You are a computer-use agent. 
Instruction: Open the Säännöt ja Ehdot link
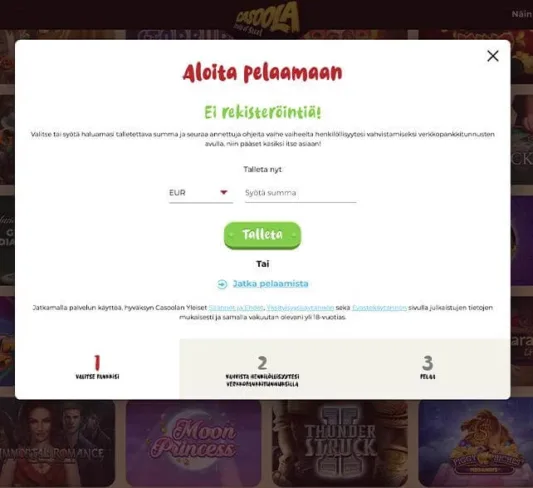(236, 308)
